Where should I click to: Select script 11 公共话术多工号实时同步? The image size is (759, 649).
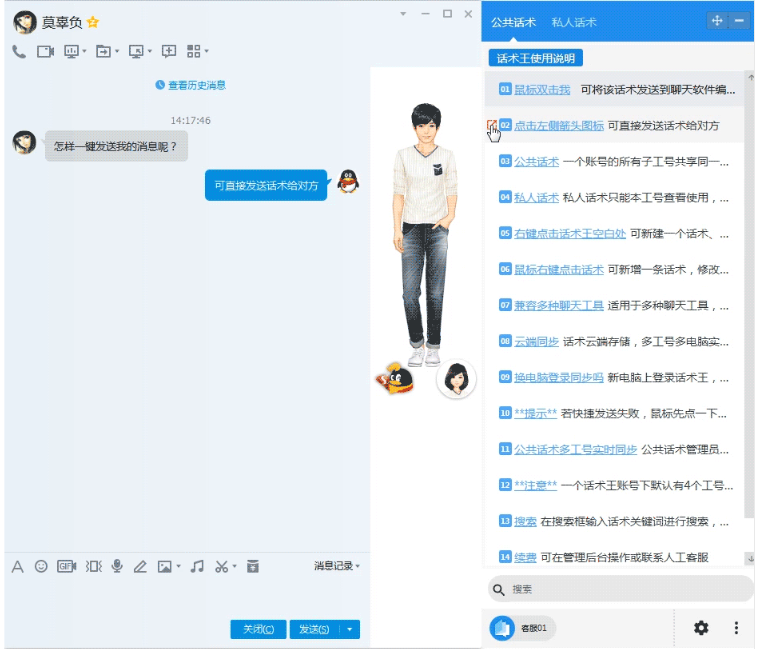coord(614,449)
